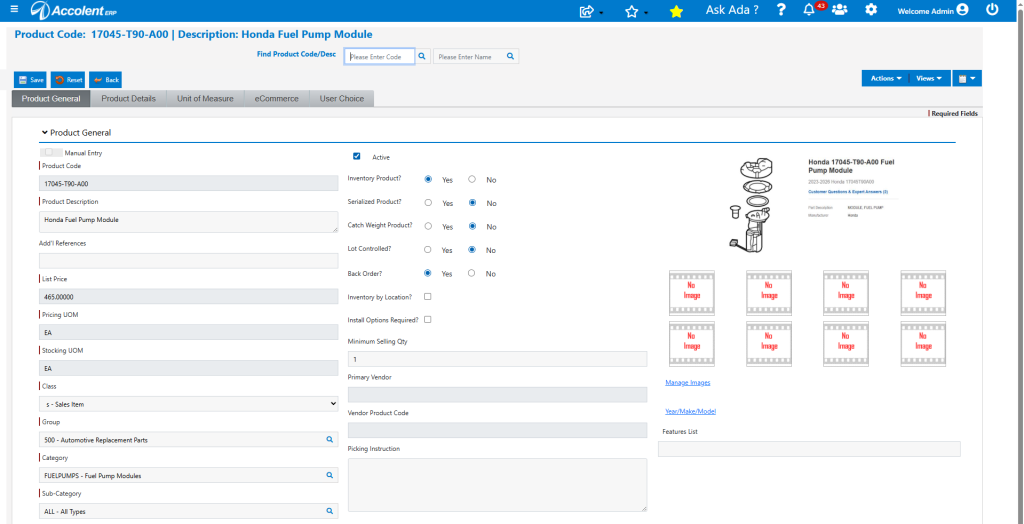Click the Sub-Category field ALL - All Types
1024x524 pixels.
[x=189, y=511]
